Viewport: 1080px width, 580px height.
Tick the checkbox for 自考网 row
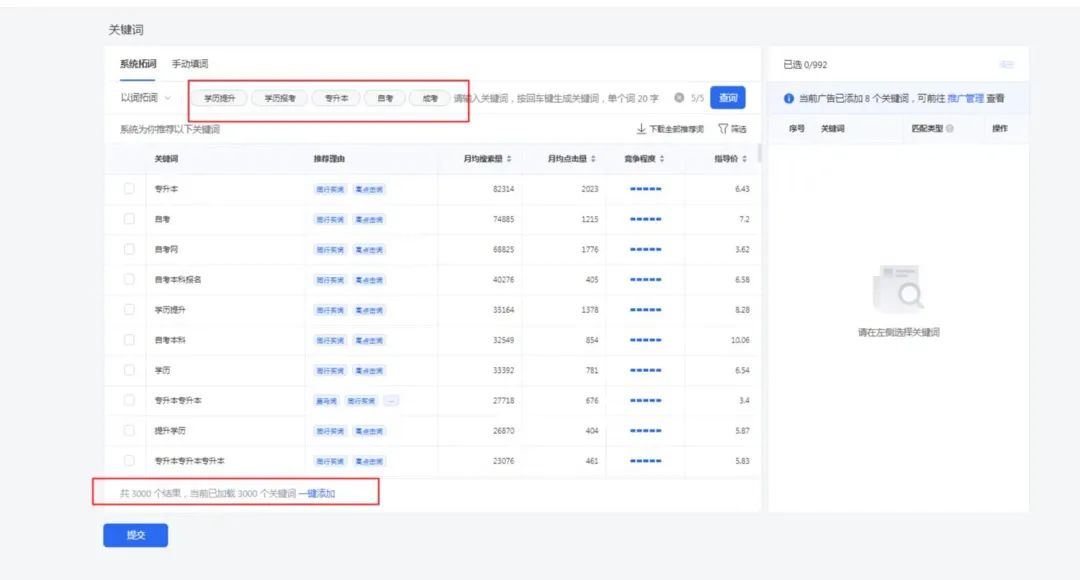(x=129, y=249)
